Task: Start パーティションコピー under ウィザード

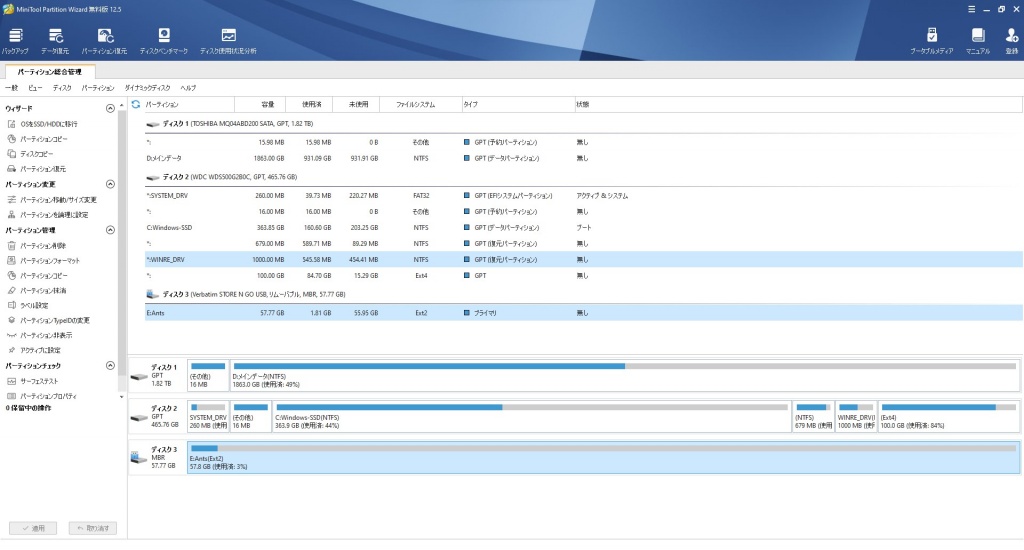Action: click(x=37, y=138)
